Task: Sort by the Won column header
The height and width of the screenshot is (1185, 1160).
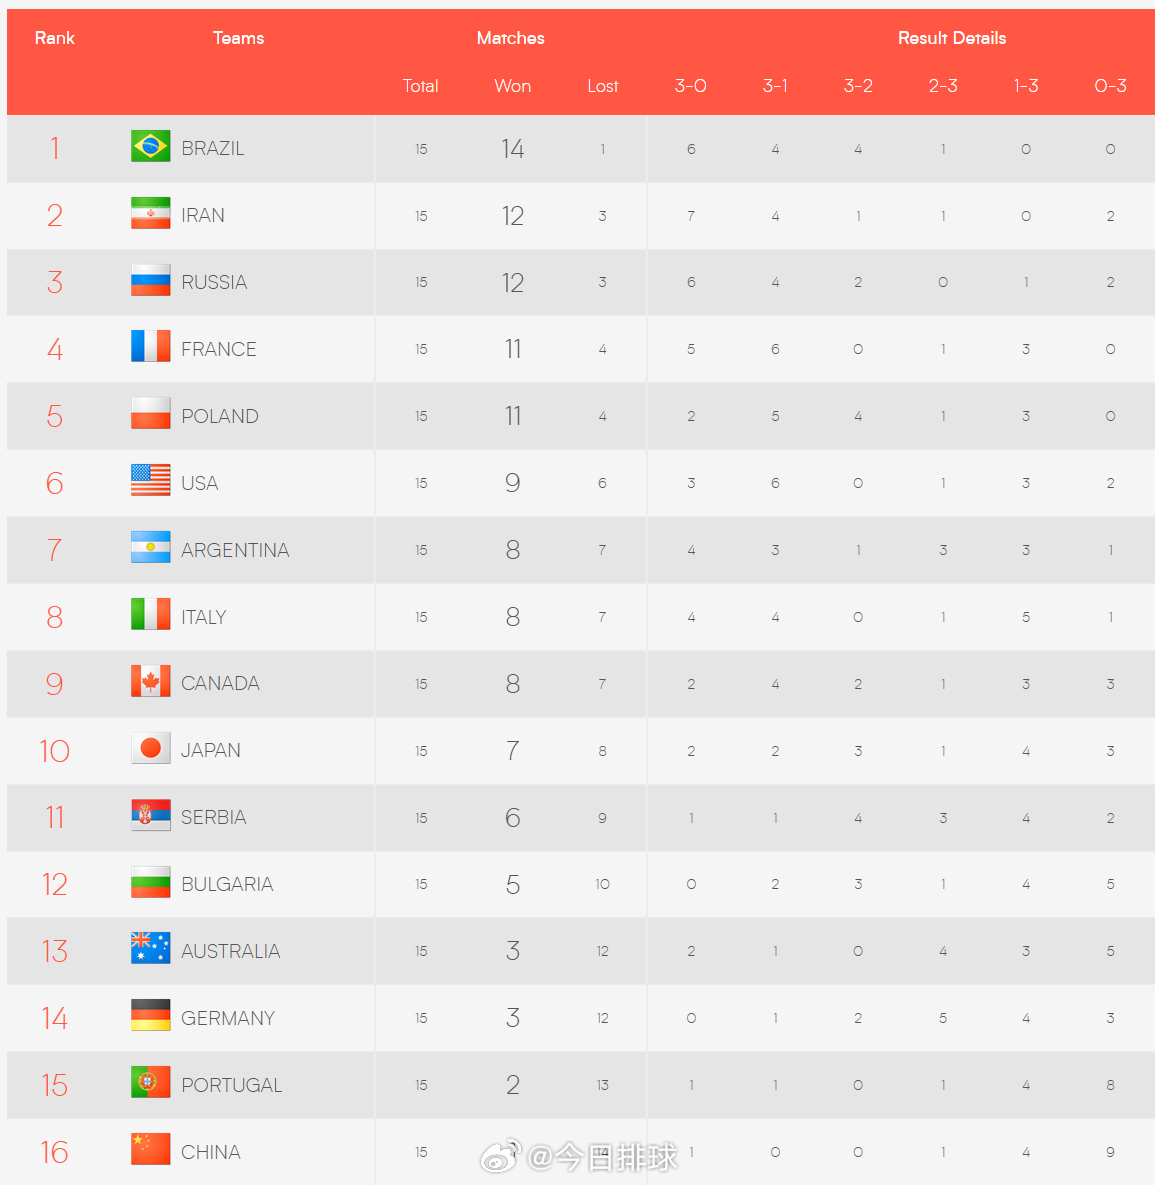Action: tap(512, 86)
